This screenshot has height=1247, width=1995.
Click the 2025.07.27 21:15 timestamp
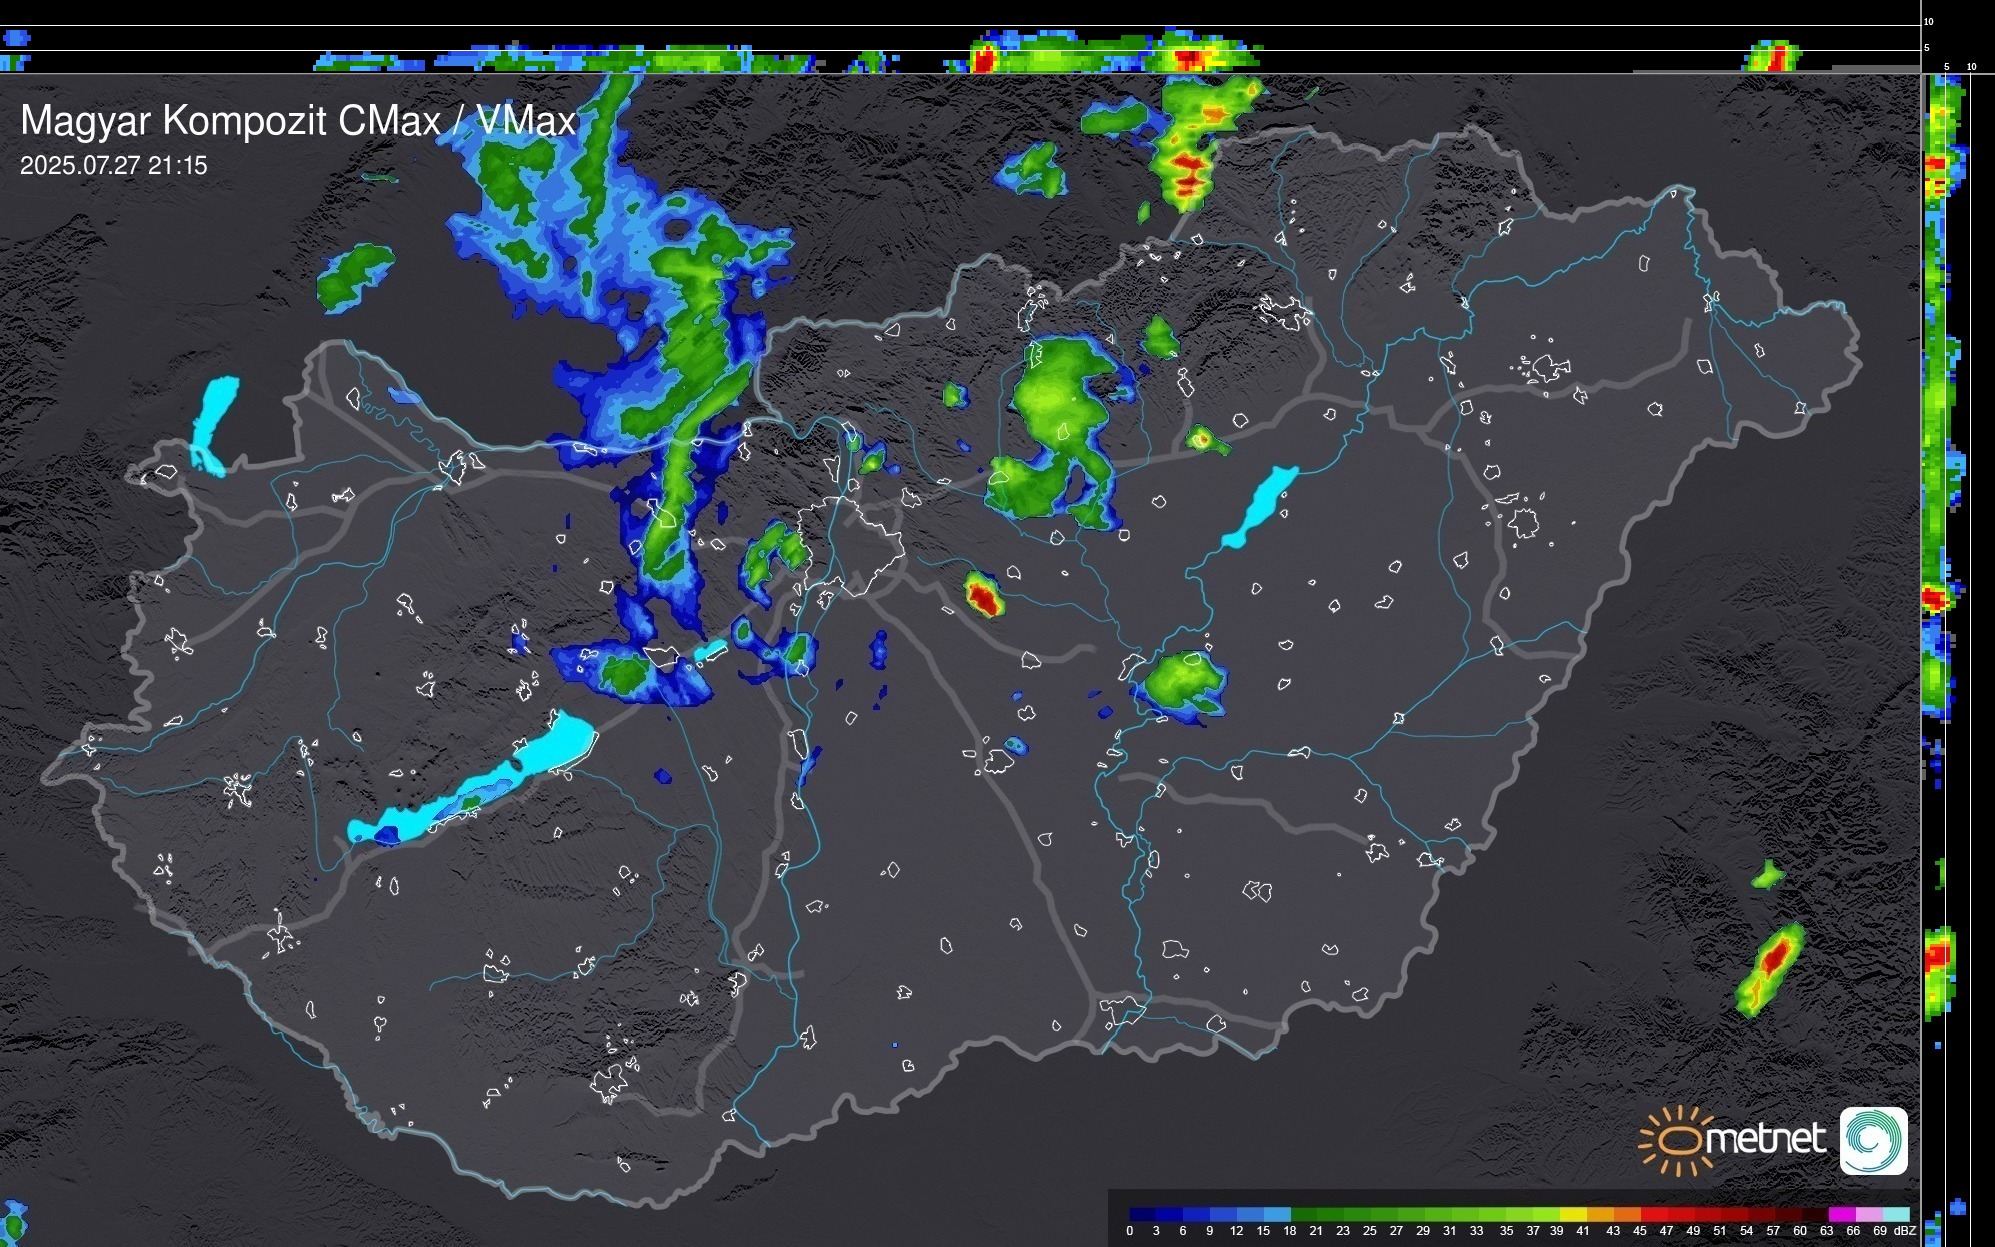(x=113, y=165)
